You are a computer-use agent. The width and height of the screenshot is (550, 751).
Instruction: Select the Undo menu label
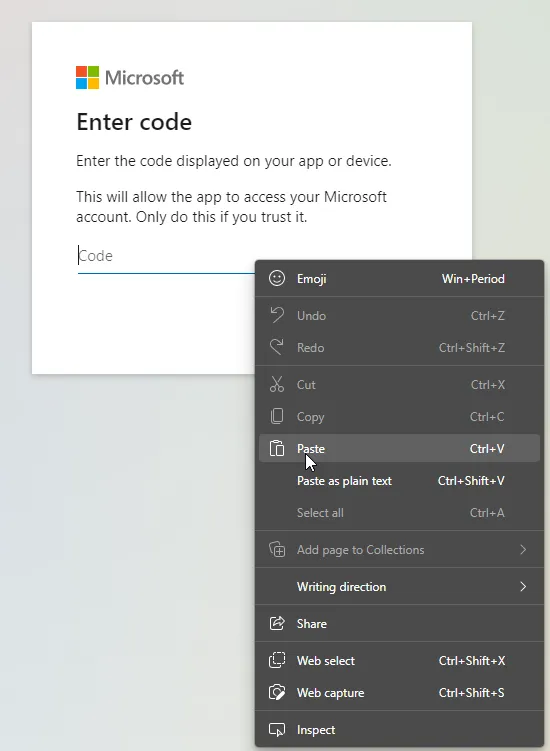tap(311, 315)
